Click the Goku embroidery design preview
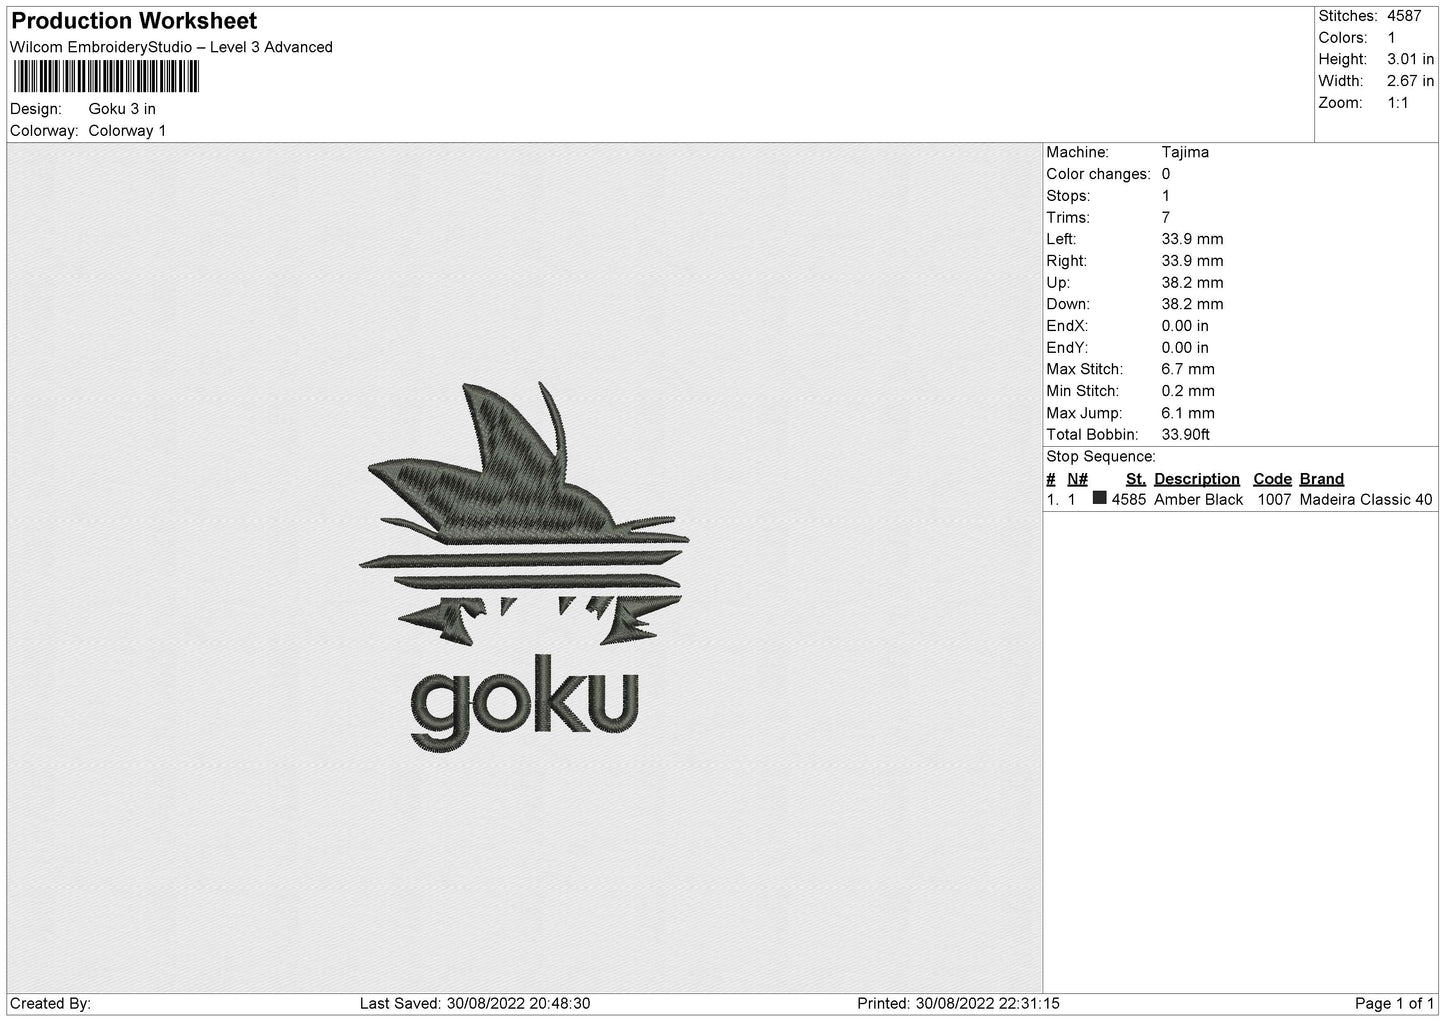The width and height of the screenshot is (1445, 1021). (x=524, y=566)
